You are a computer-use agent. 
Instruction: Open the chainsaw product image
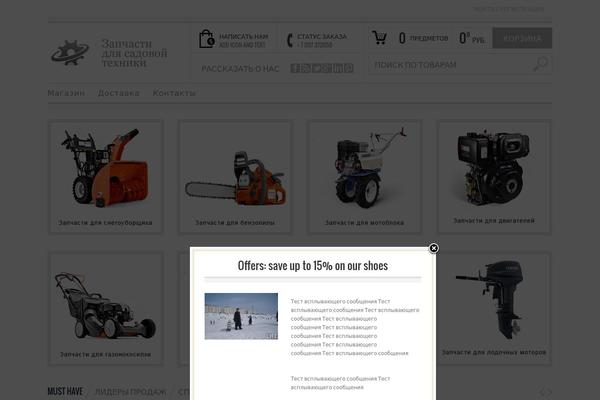pos(235,178)
